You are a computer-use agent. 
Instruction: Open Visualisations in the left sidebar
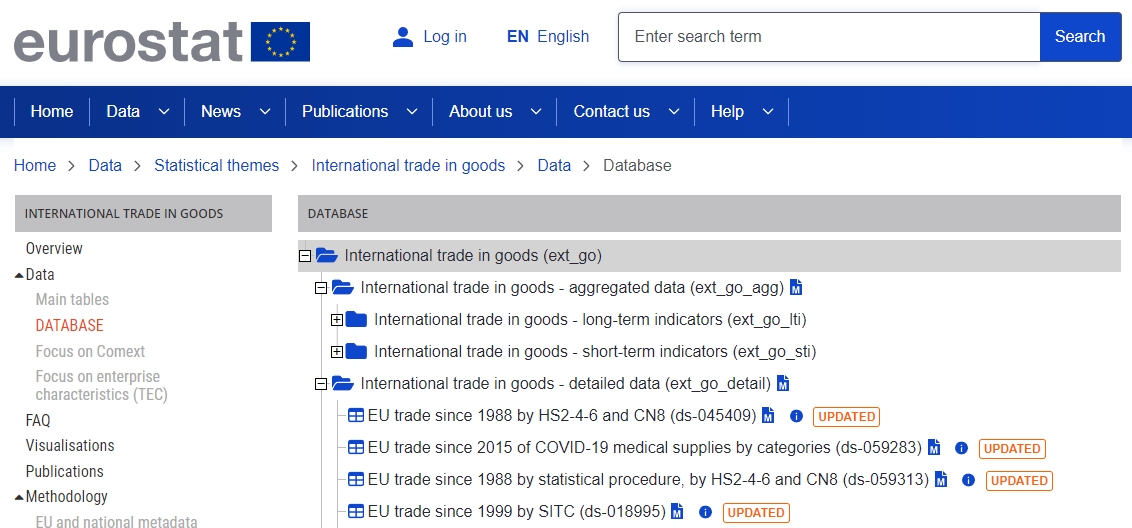coord(70,446)
